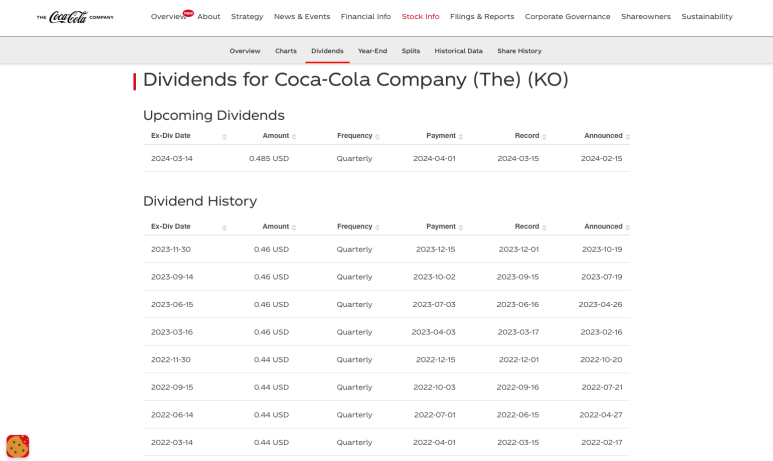Click record date 2022-12-01
Image resolution: width=773 pixels, height=461 pixels.
pyautogui.click(x=519, y=359)
